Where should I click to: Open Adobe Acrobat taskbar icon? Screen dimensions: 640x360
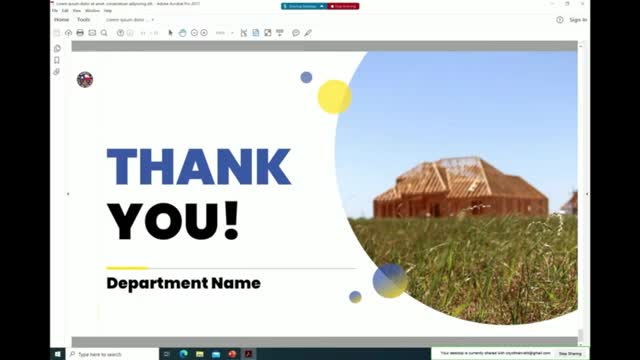tap(248, 354)
